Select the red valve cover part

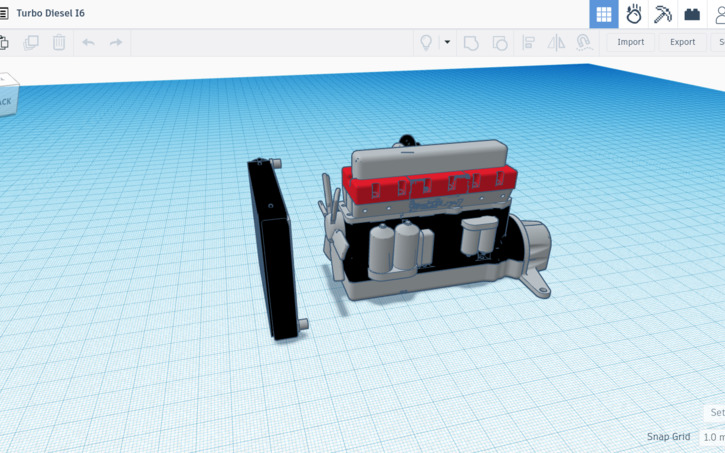[x=430, y=187]
